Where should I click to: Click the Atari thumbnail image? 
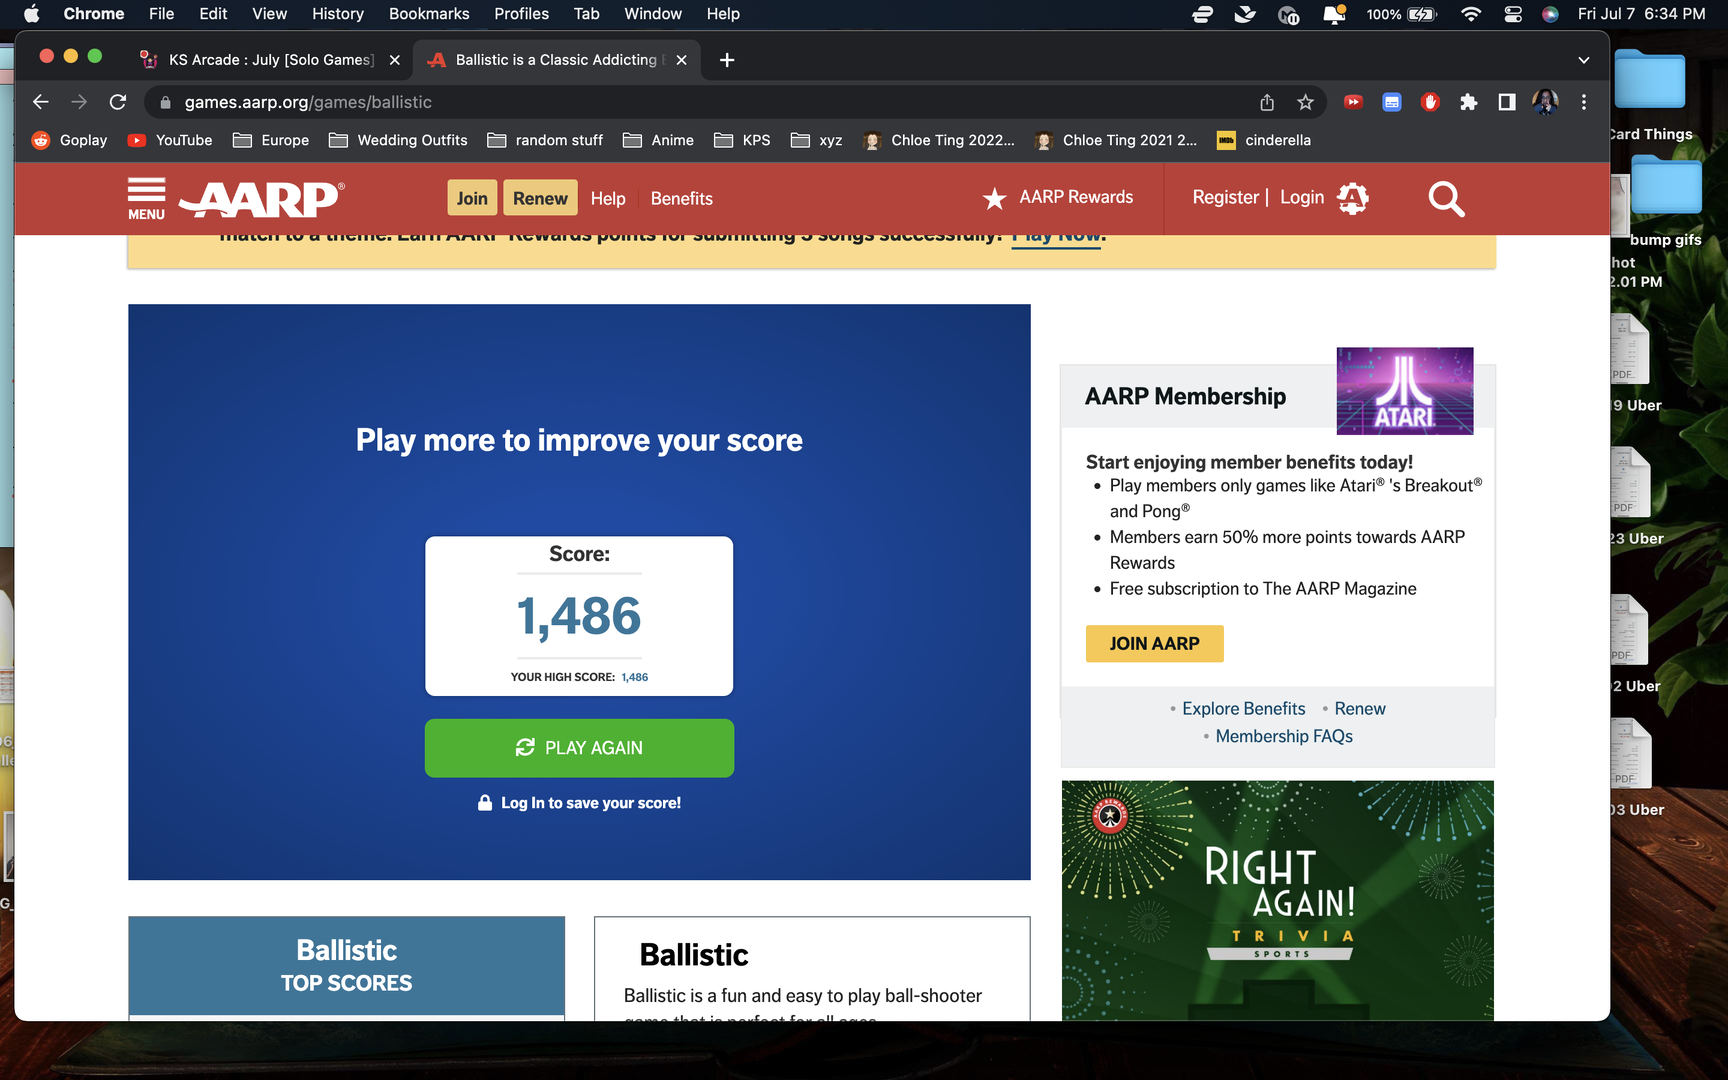[1405, 391]
